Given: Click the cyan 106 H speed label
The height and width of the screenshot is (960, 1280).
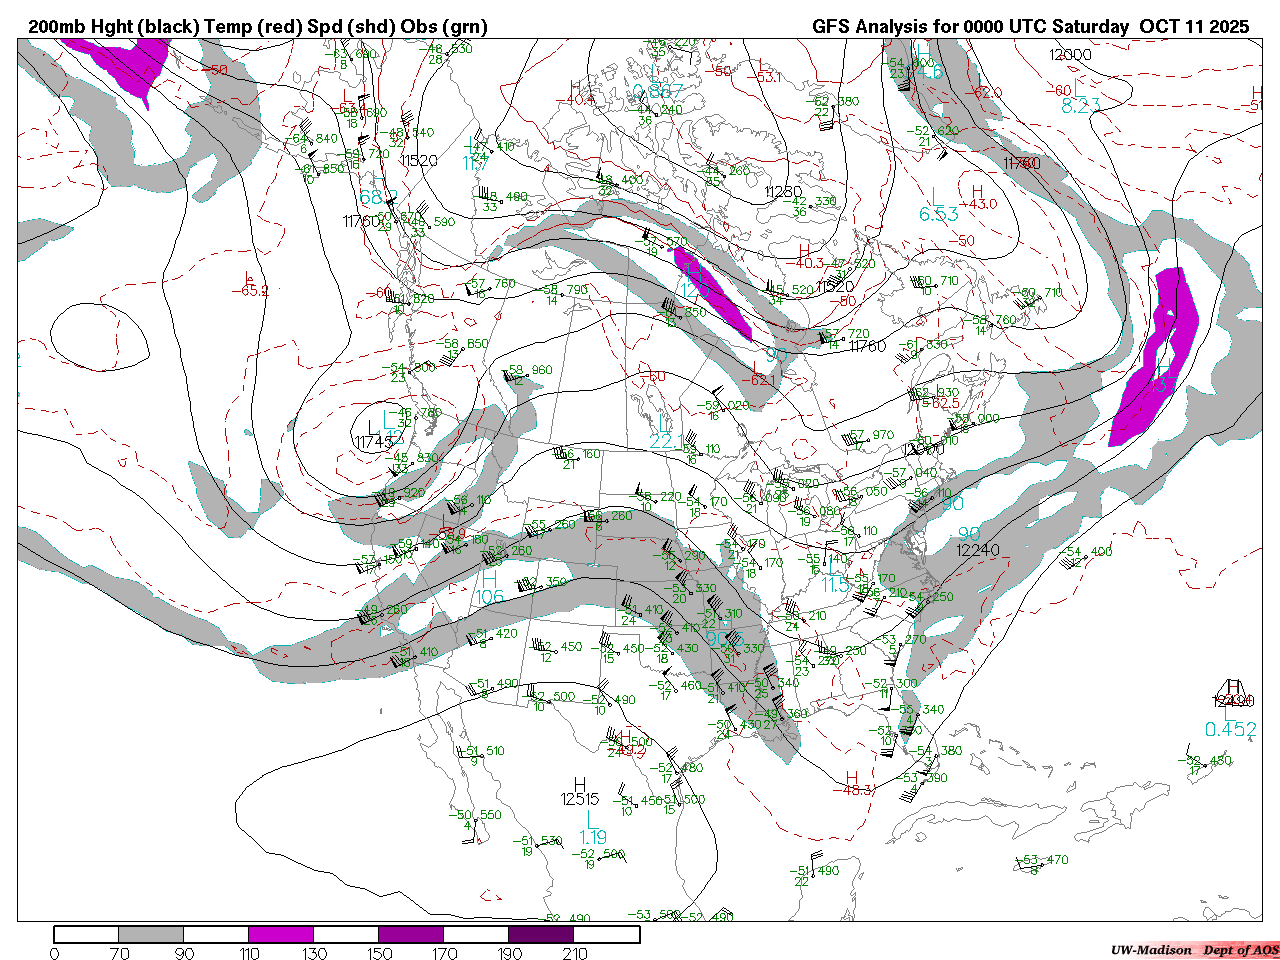Looking at the screenshot, I should [x=490, y=597].
